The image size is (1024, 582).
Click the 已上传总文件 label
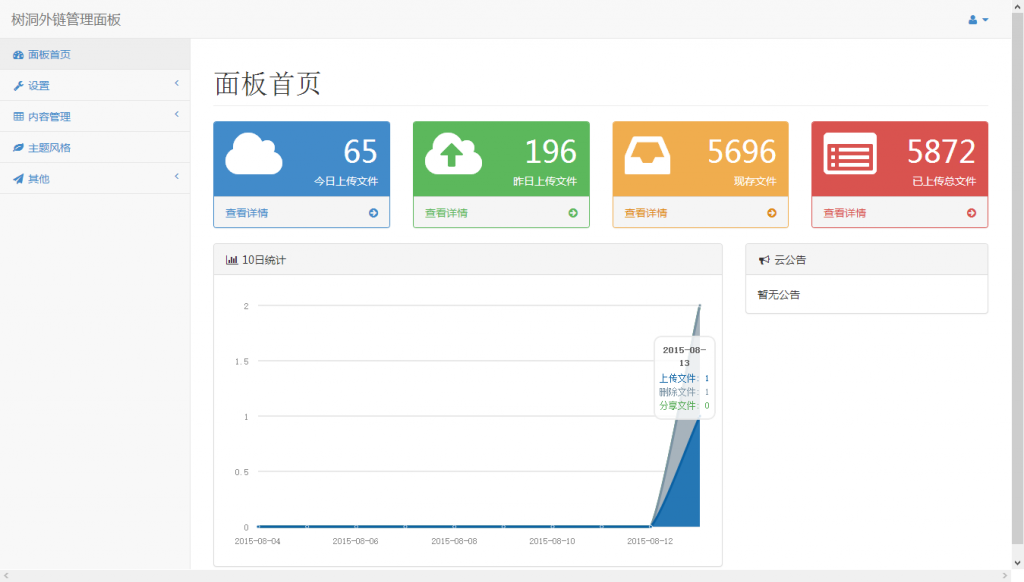(944, 182)
